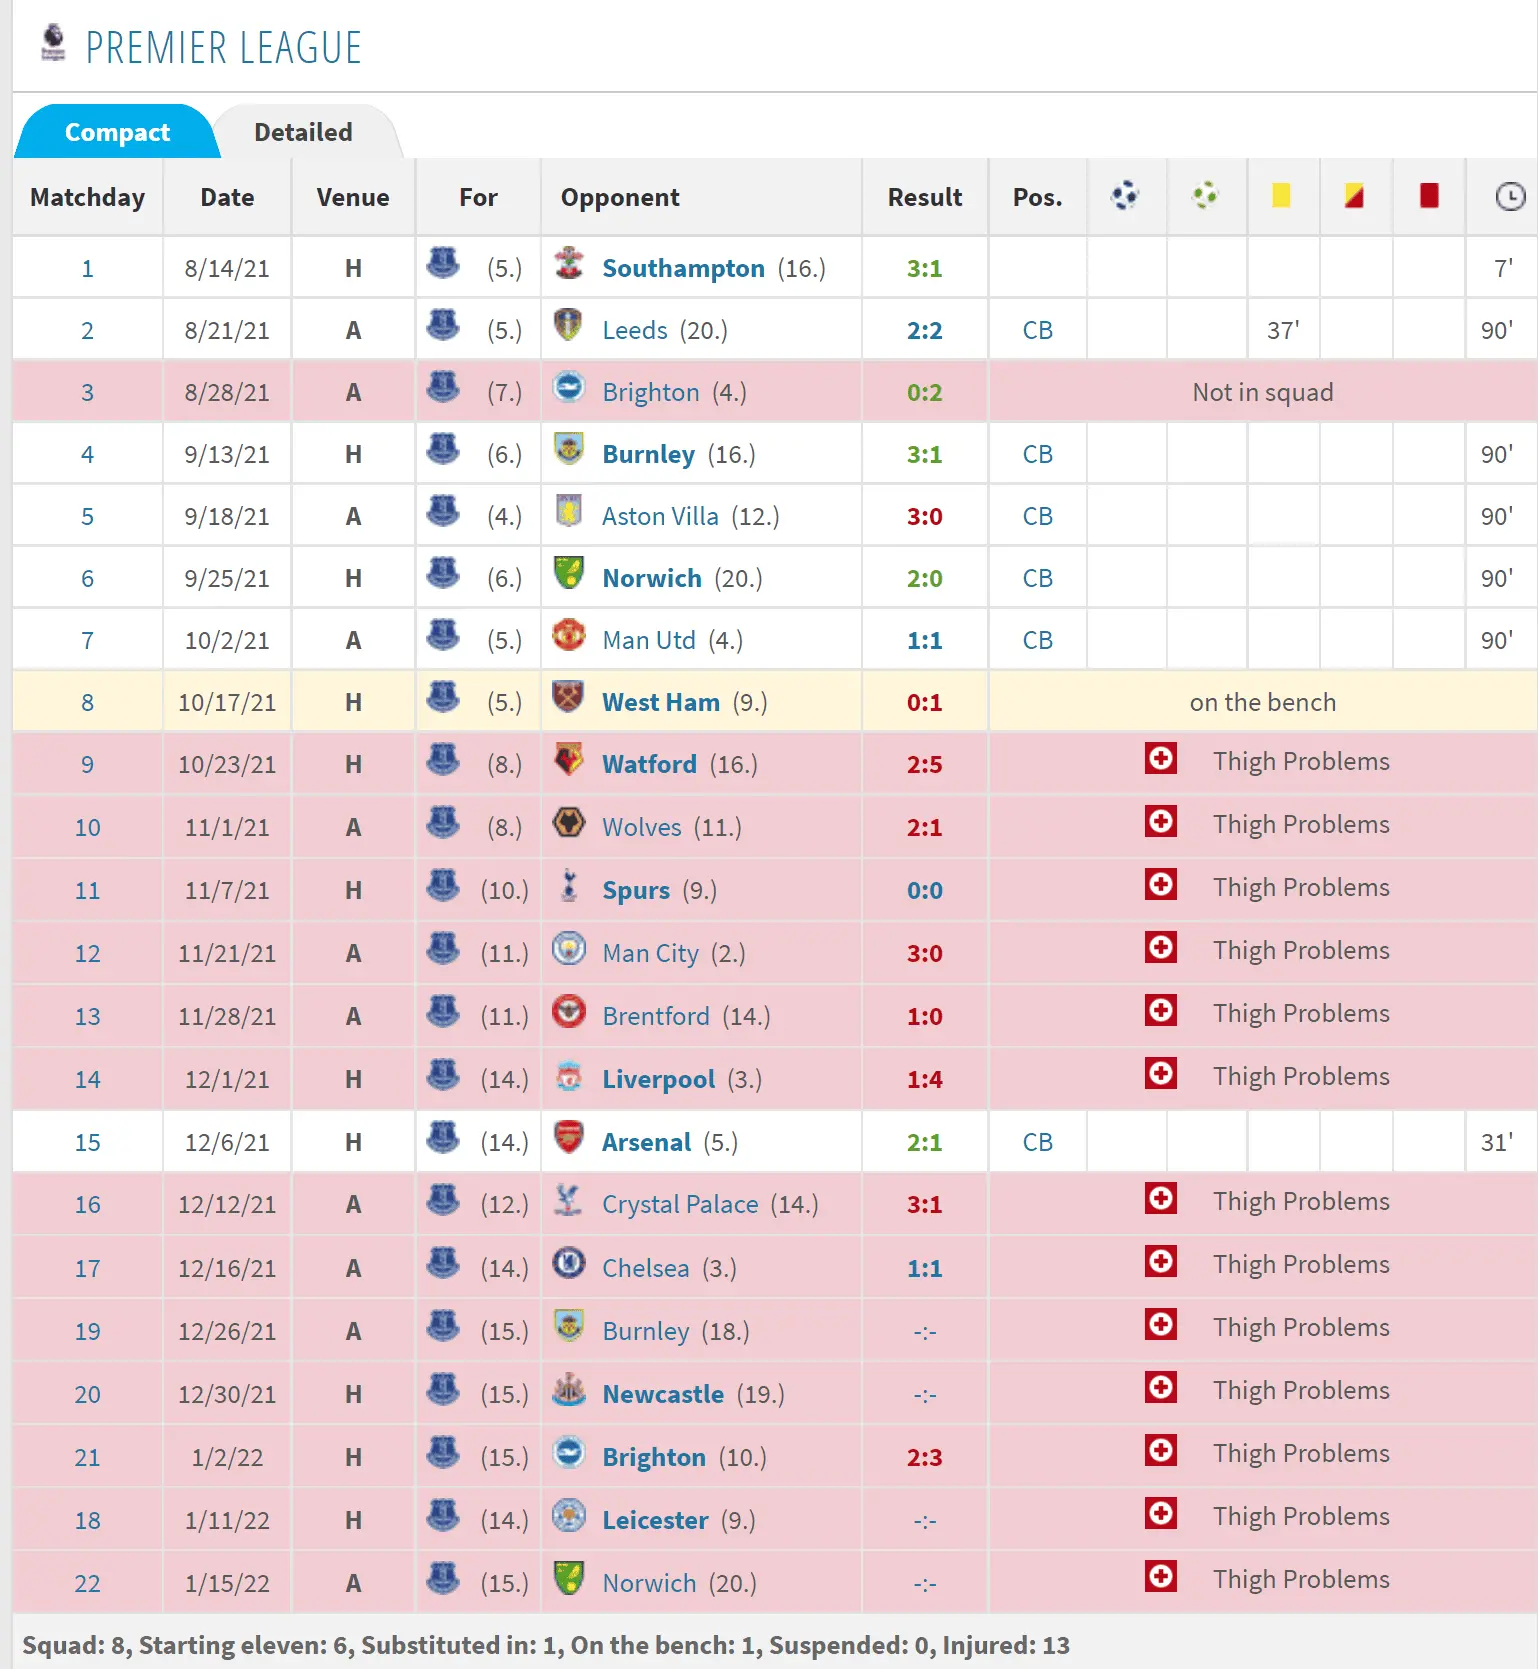
Task: Click the red card column icon
Action: 1428,195
